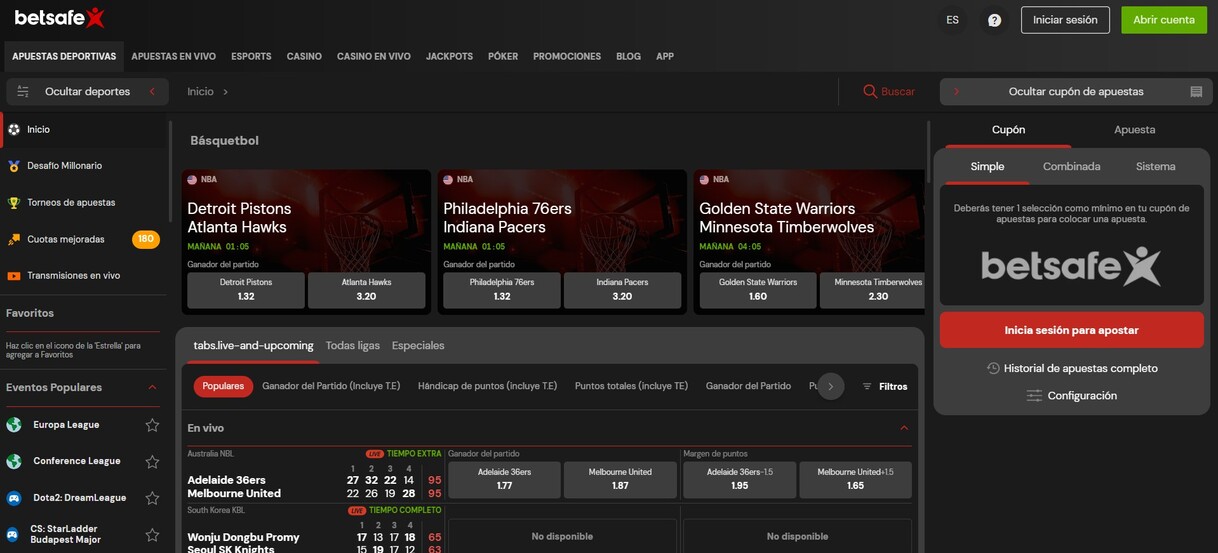Screen dimensions: 1218x553
Task: Change language with ES selector
Action: (952, 20)
